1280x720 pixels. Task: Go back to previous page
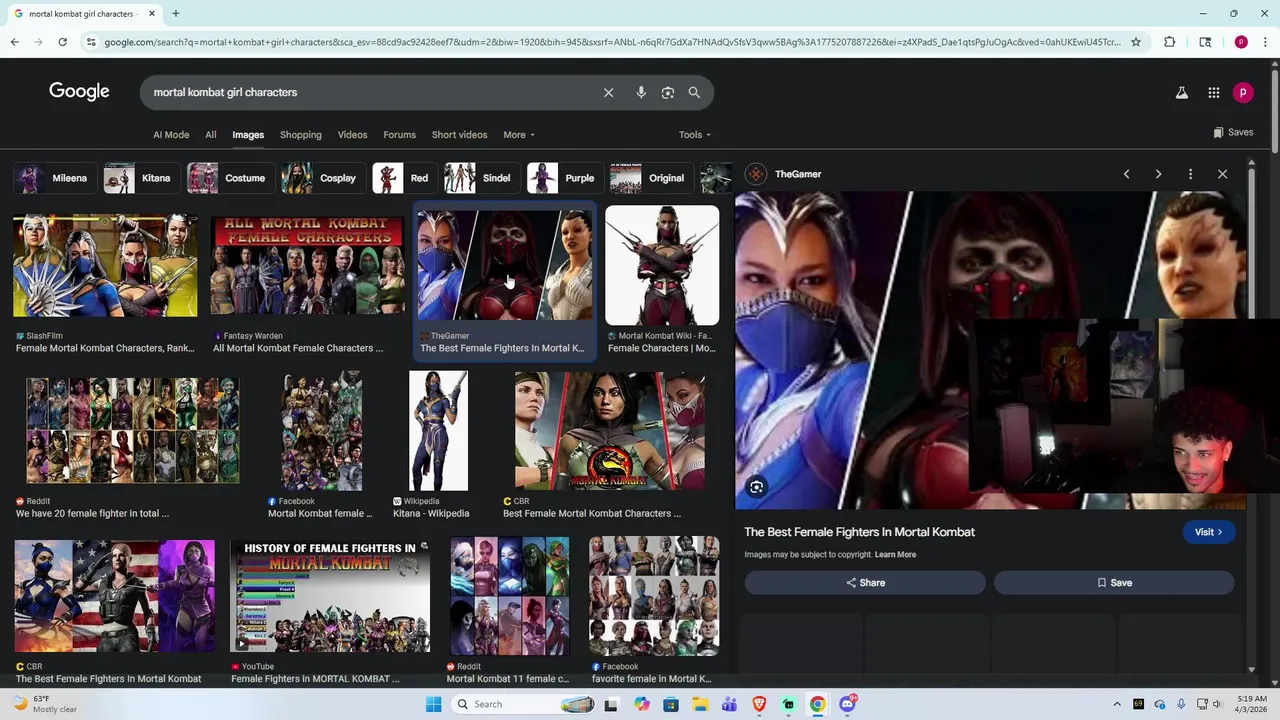coord(14,42)
